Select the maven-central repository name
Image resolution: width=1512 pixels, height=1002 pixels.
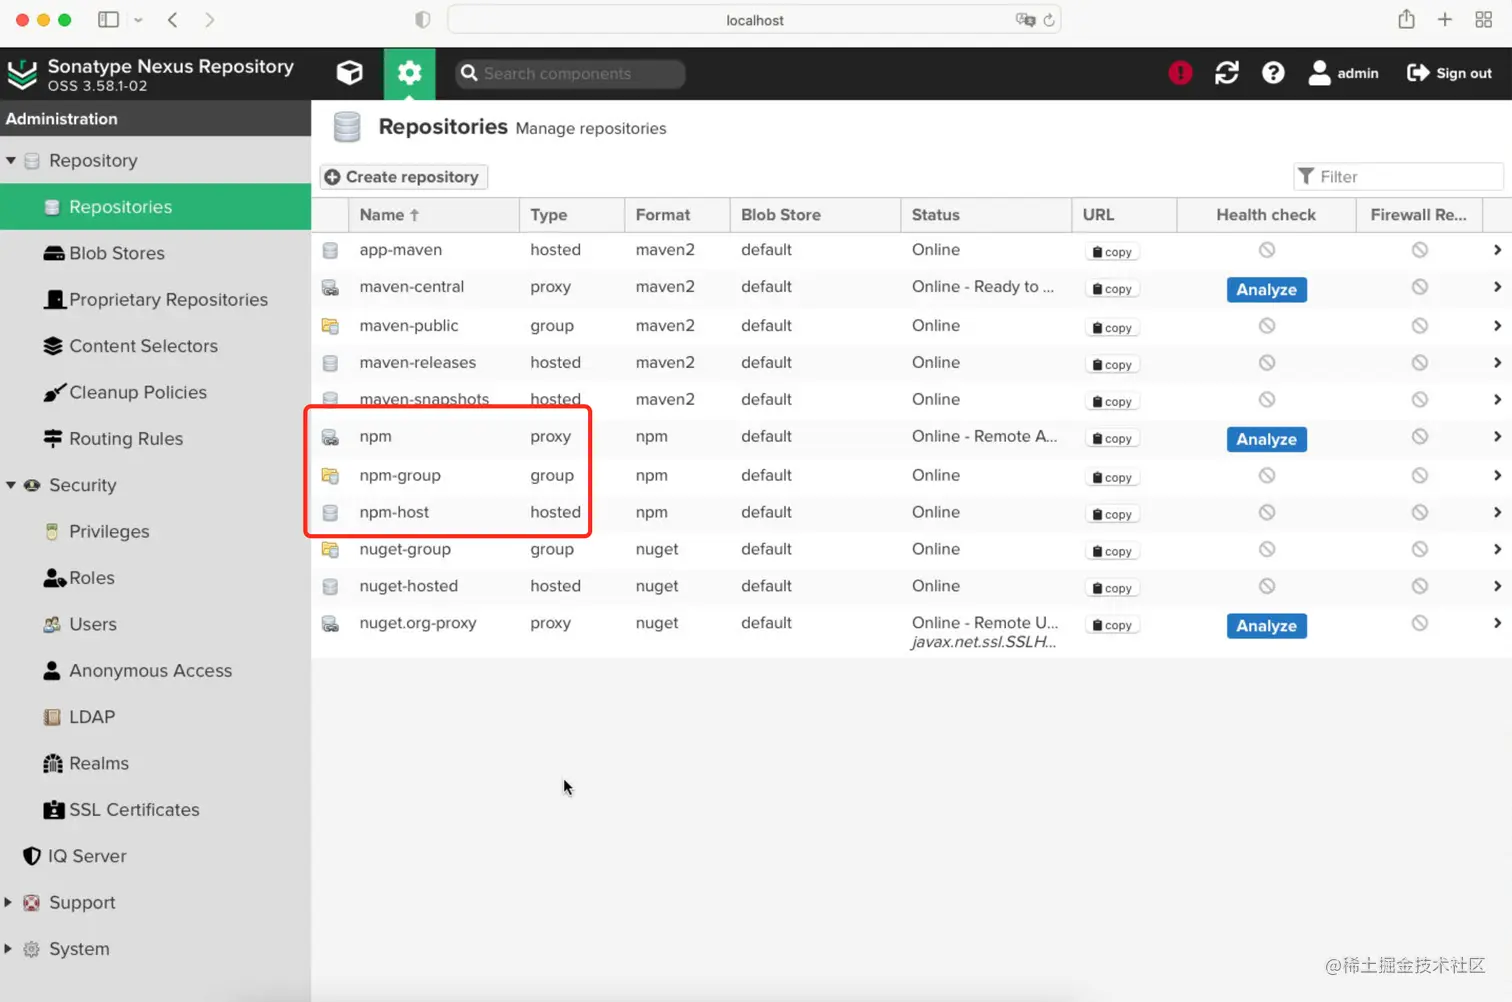click(x=411, y=287)
